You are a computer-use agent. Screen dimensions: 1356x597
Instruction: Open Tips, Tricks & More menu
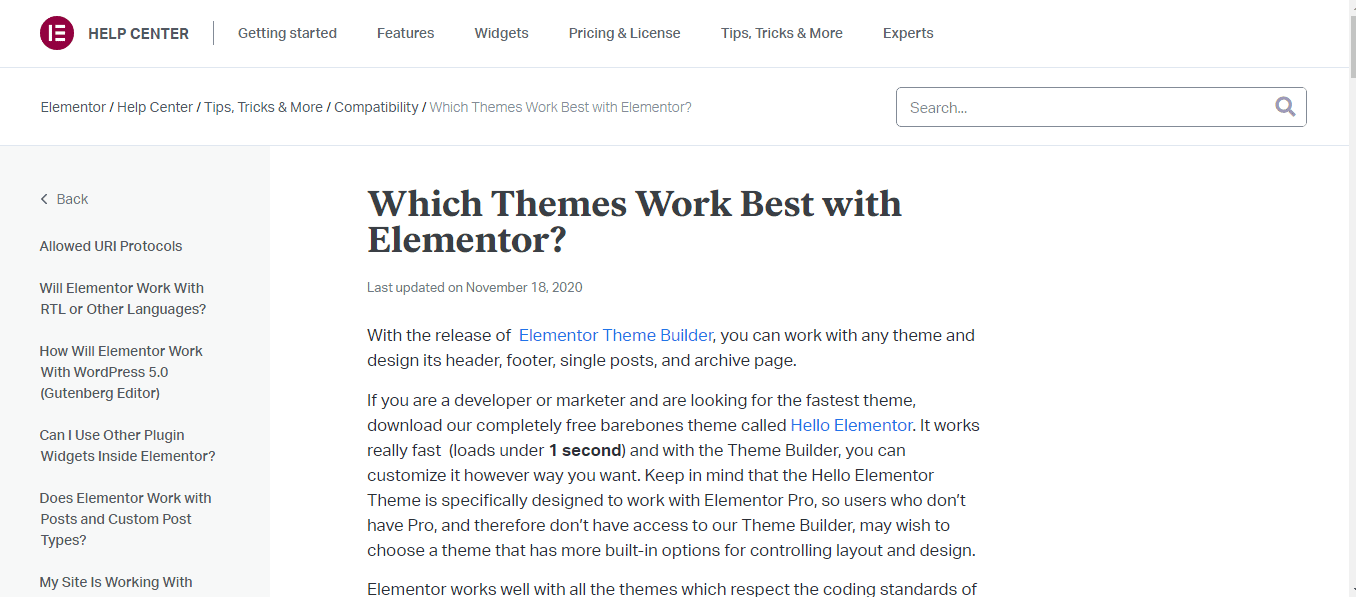[x=781, y=33]
